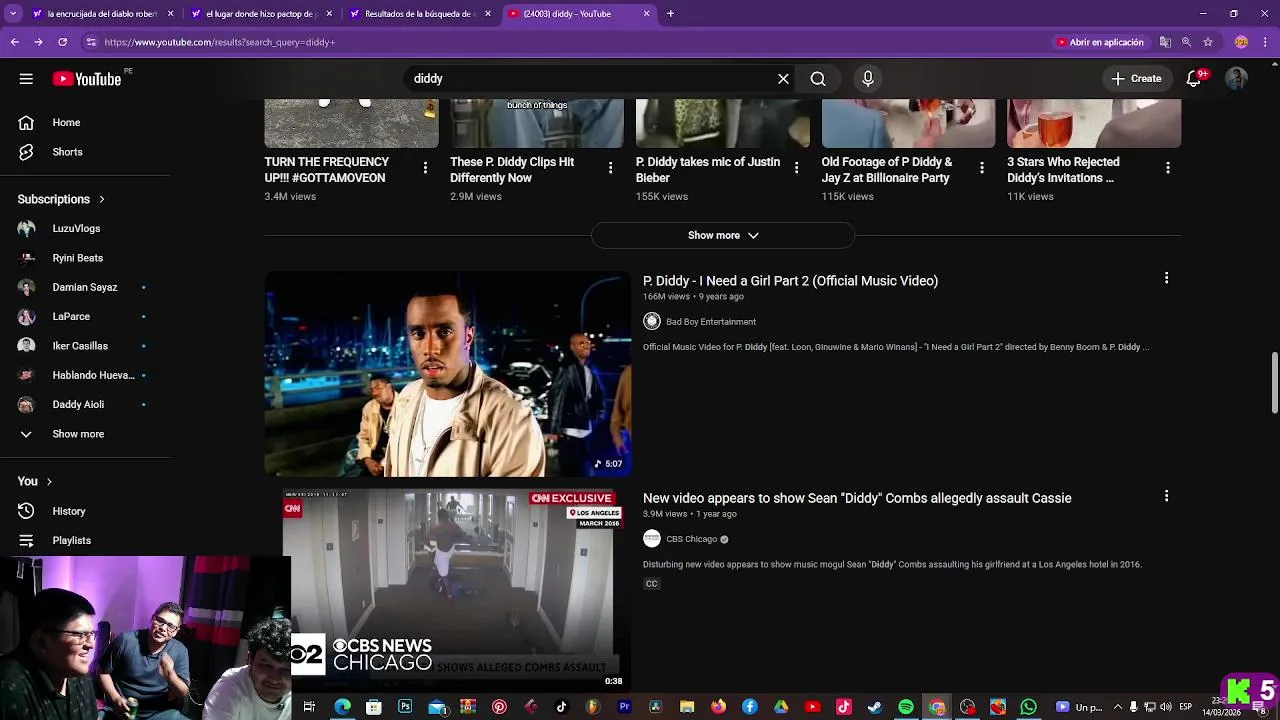Open options for the Cassie assault news video

[x=1166, y=496]
